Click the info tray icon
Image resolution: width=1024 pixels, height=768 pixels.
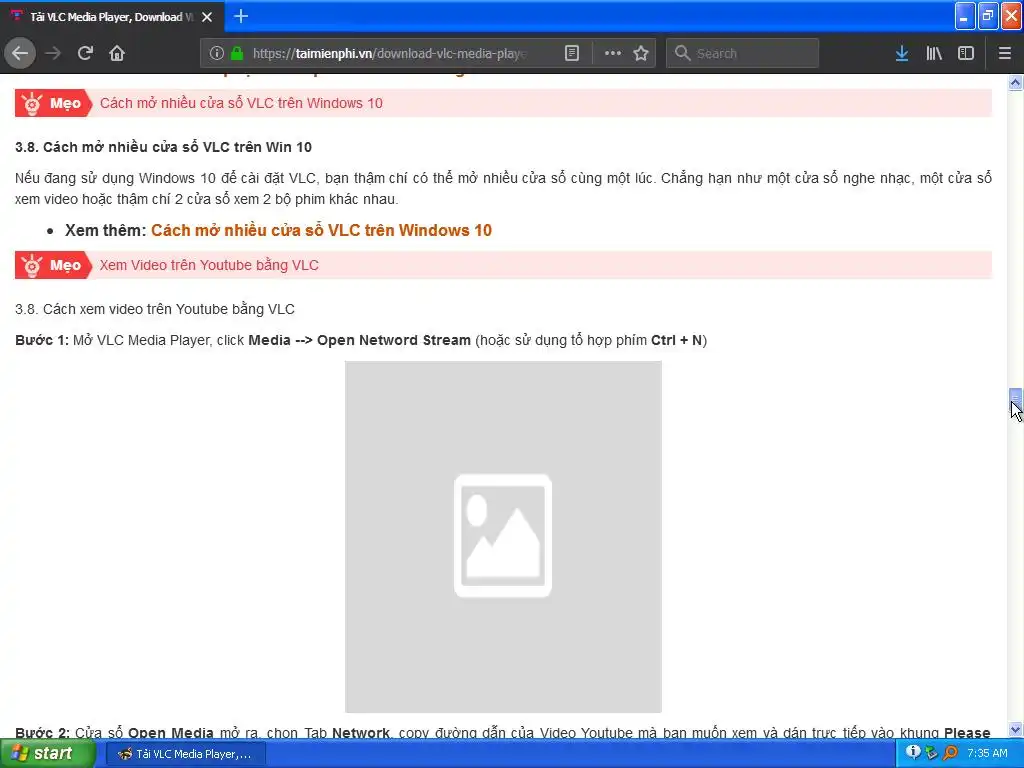point(913,753)
